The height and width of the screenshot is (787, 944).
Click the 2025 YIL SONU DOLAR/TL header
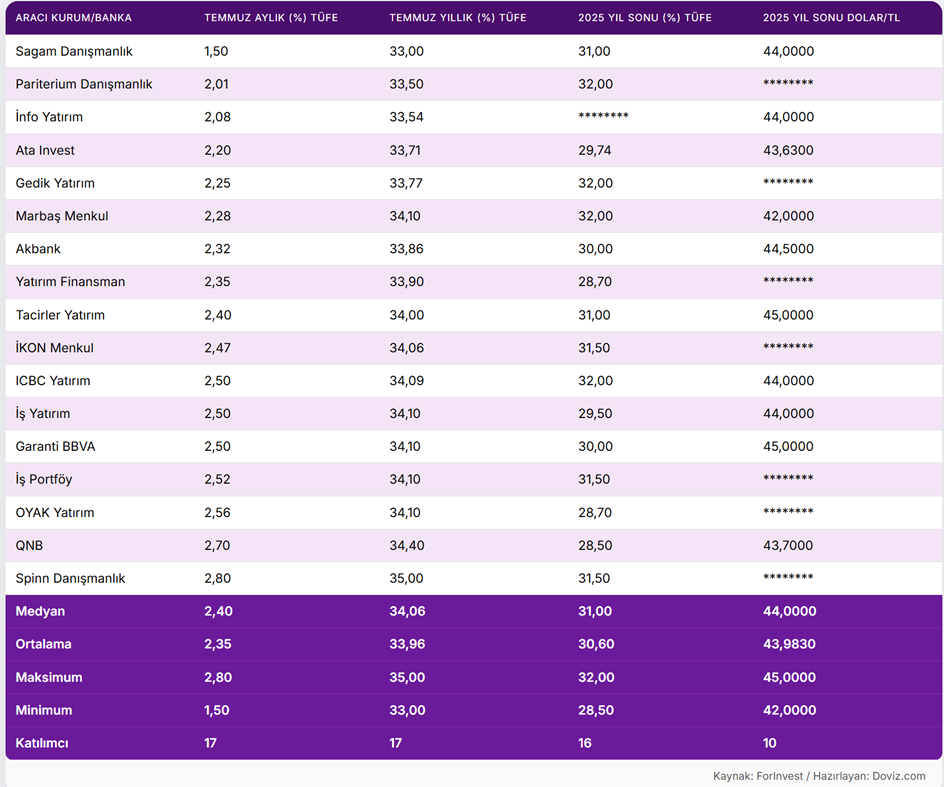tap(830, 18)
